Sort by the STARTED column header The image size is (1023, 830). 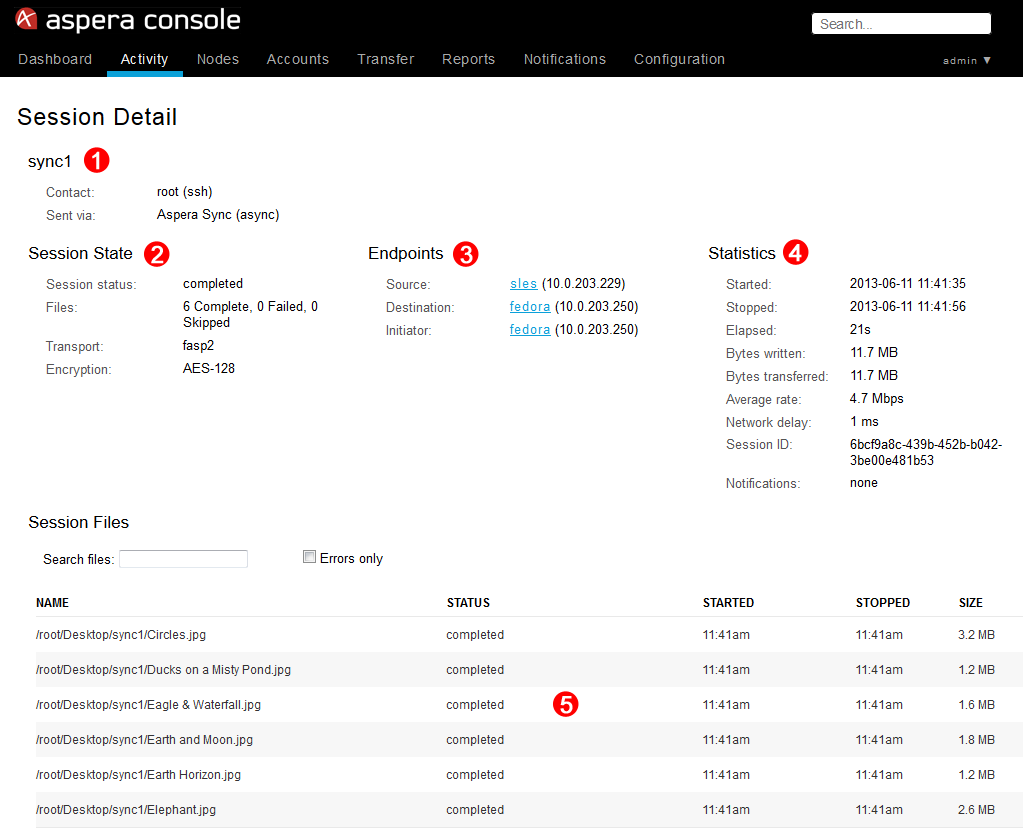[x=728, y=603]
